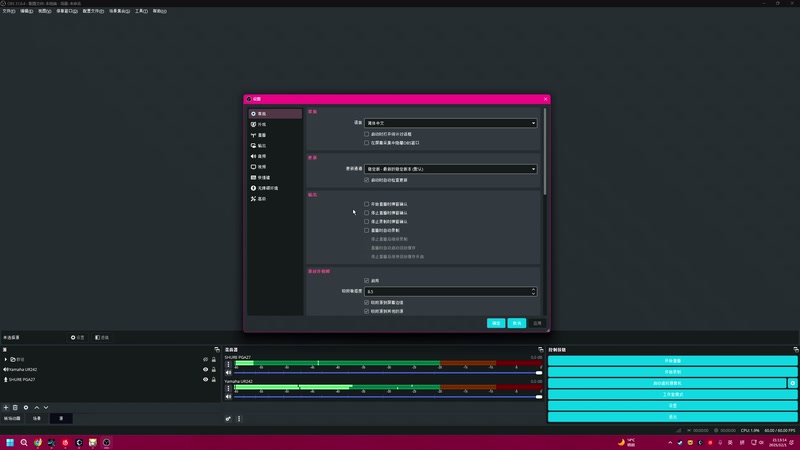Increase snap sensitivity with stepper arrow
Screen dimensions: 800x450
pyautogui.click(x=533, y=289)
